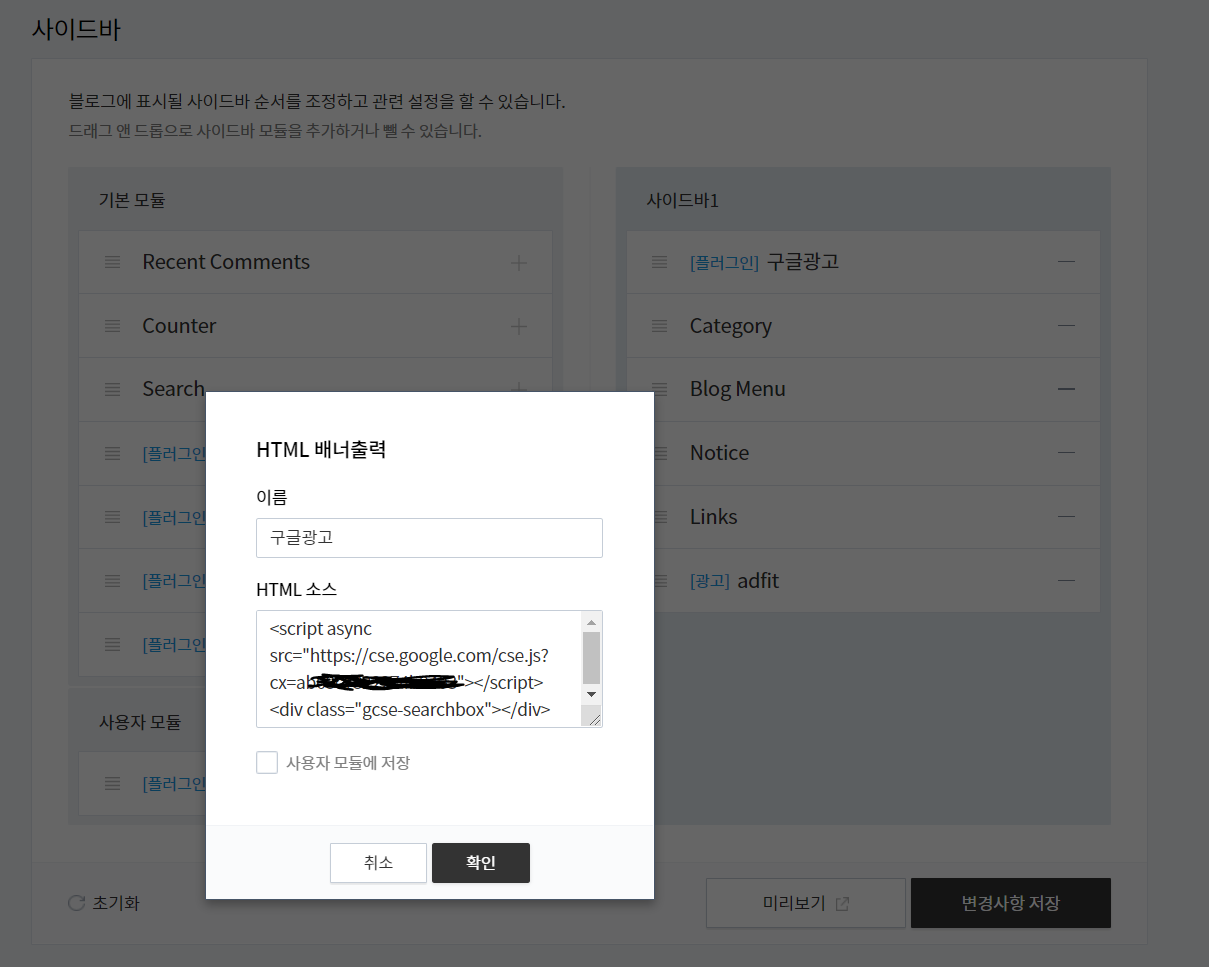
Task: Click the HTML 소스 scrollbar up arrow
Action: 591,622
